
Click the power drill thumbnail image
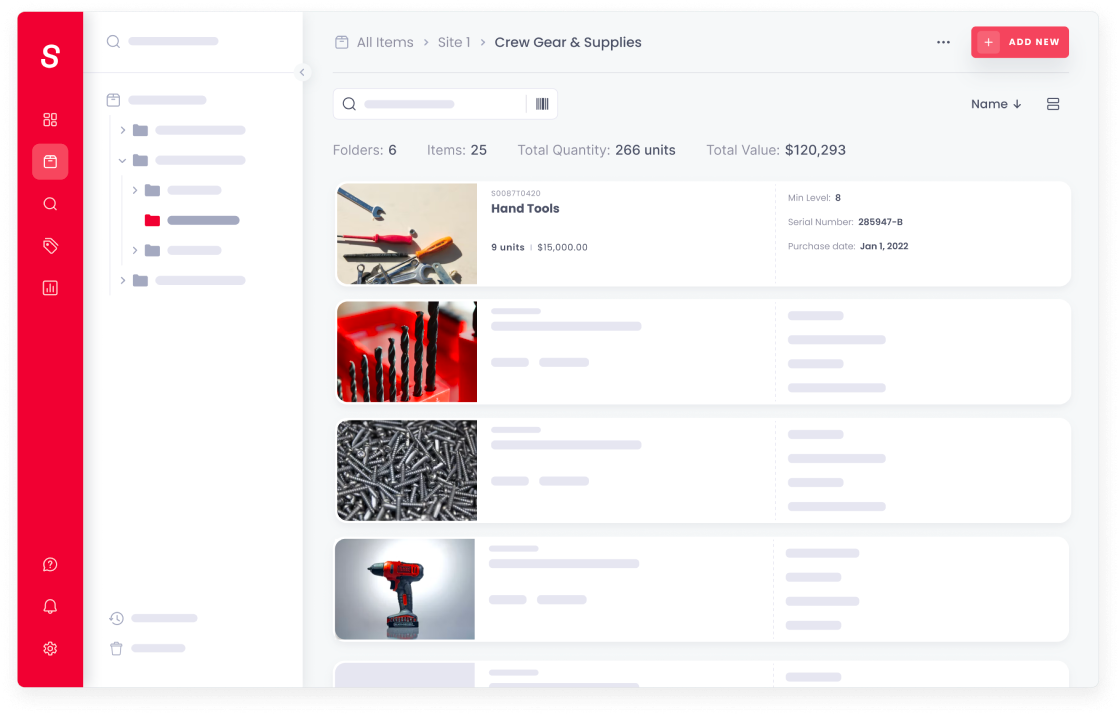(404, 589)
